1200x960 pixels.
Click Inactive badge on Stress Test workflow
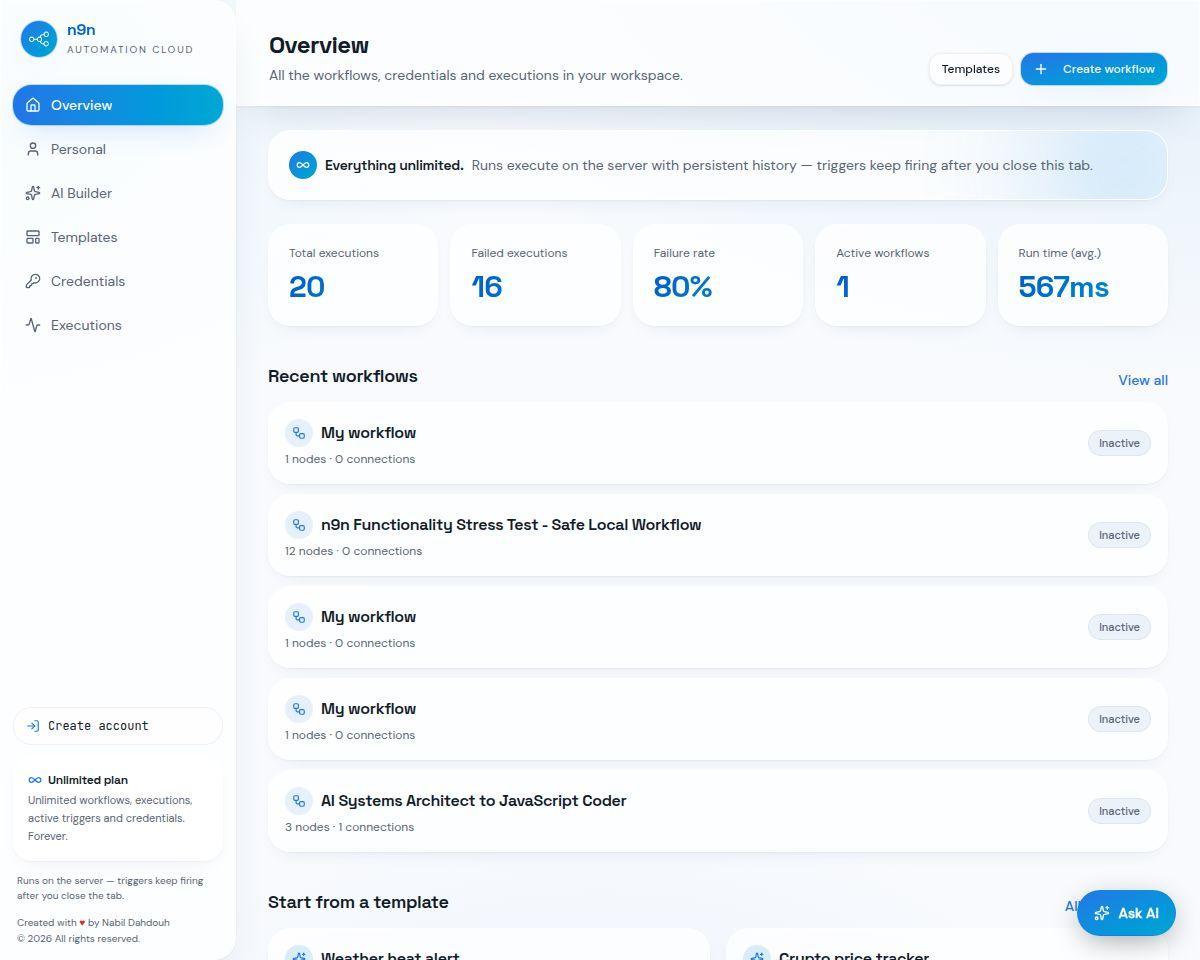pos(1119,535)
